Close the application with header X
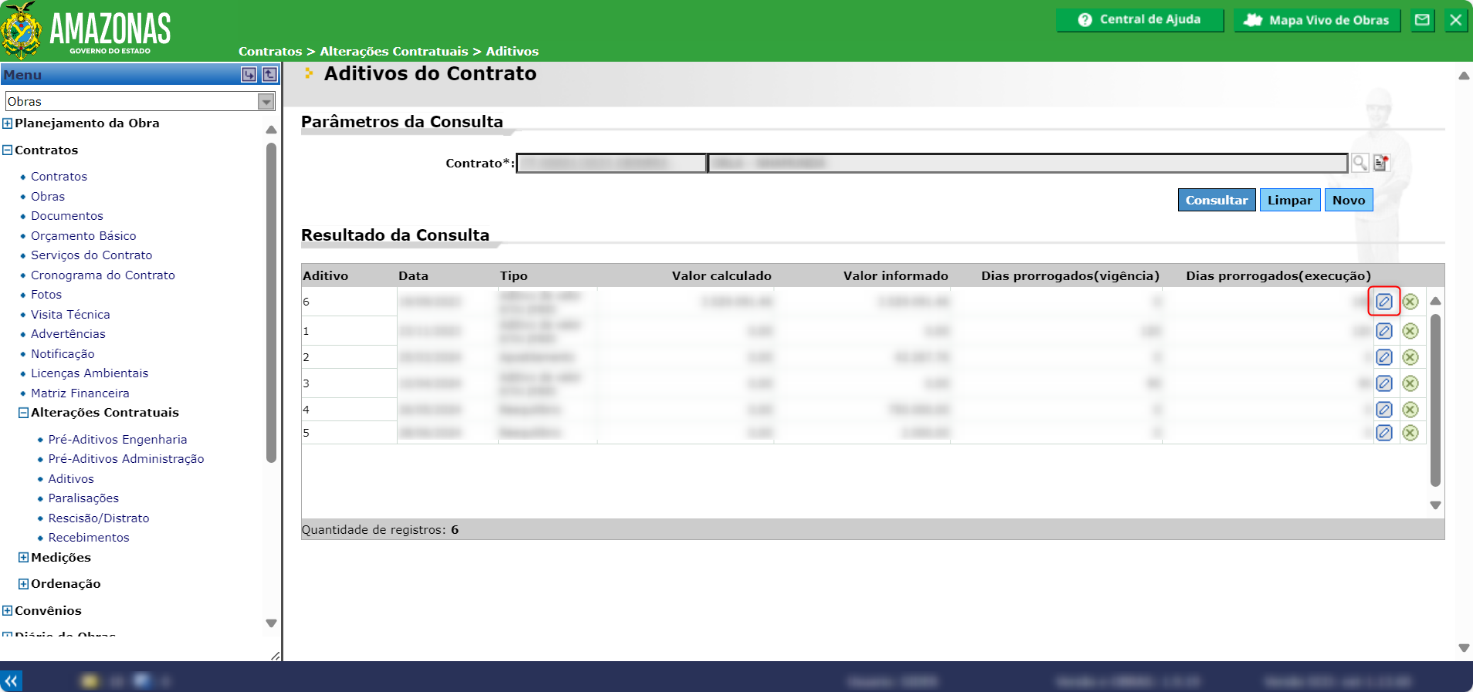 pyautogui.click(x=1455, y=20)
